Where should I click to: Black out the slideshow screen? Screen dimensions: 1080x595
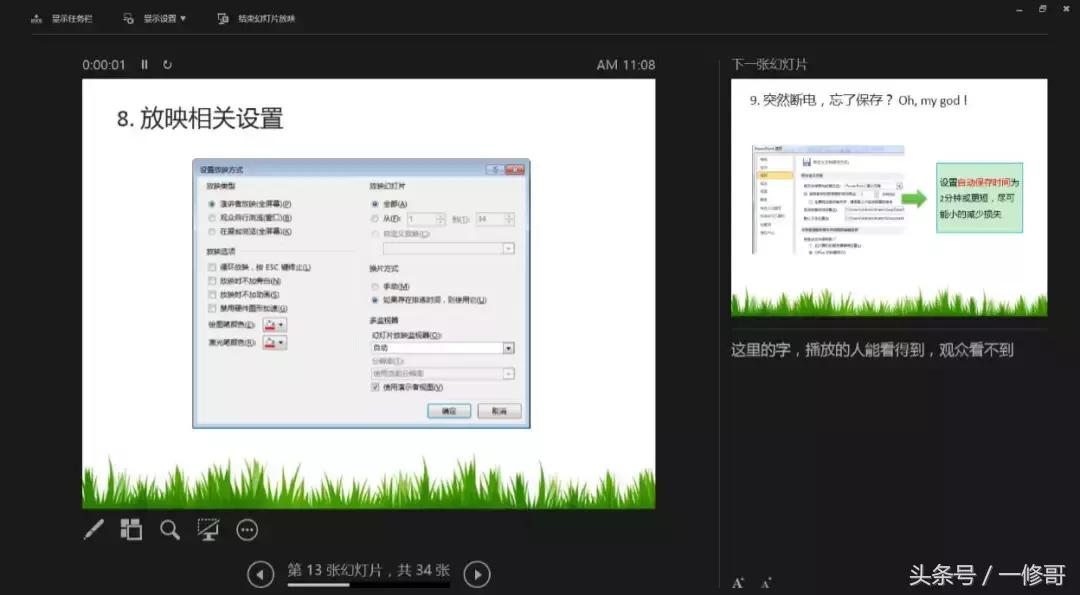click(207, 530)
